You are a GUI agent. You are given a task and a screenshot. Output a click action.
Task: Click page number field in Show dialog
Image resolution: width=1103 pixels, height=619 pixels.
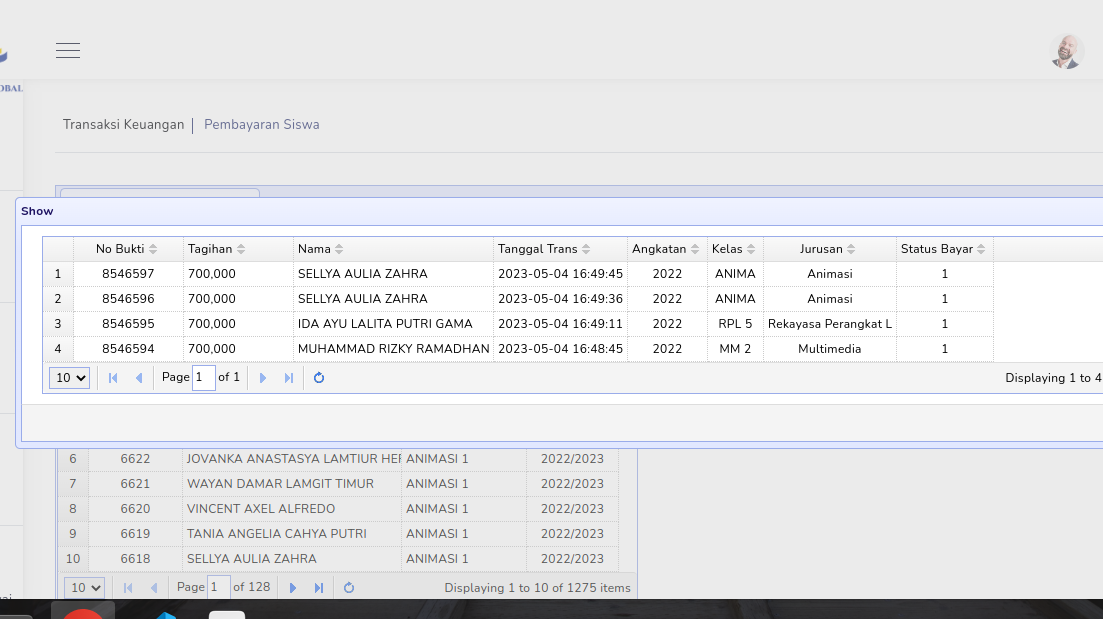point(204,378)
